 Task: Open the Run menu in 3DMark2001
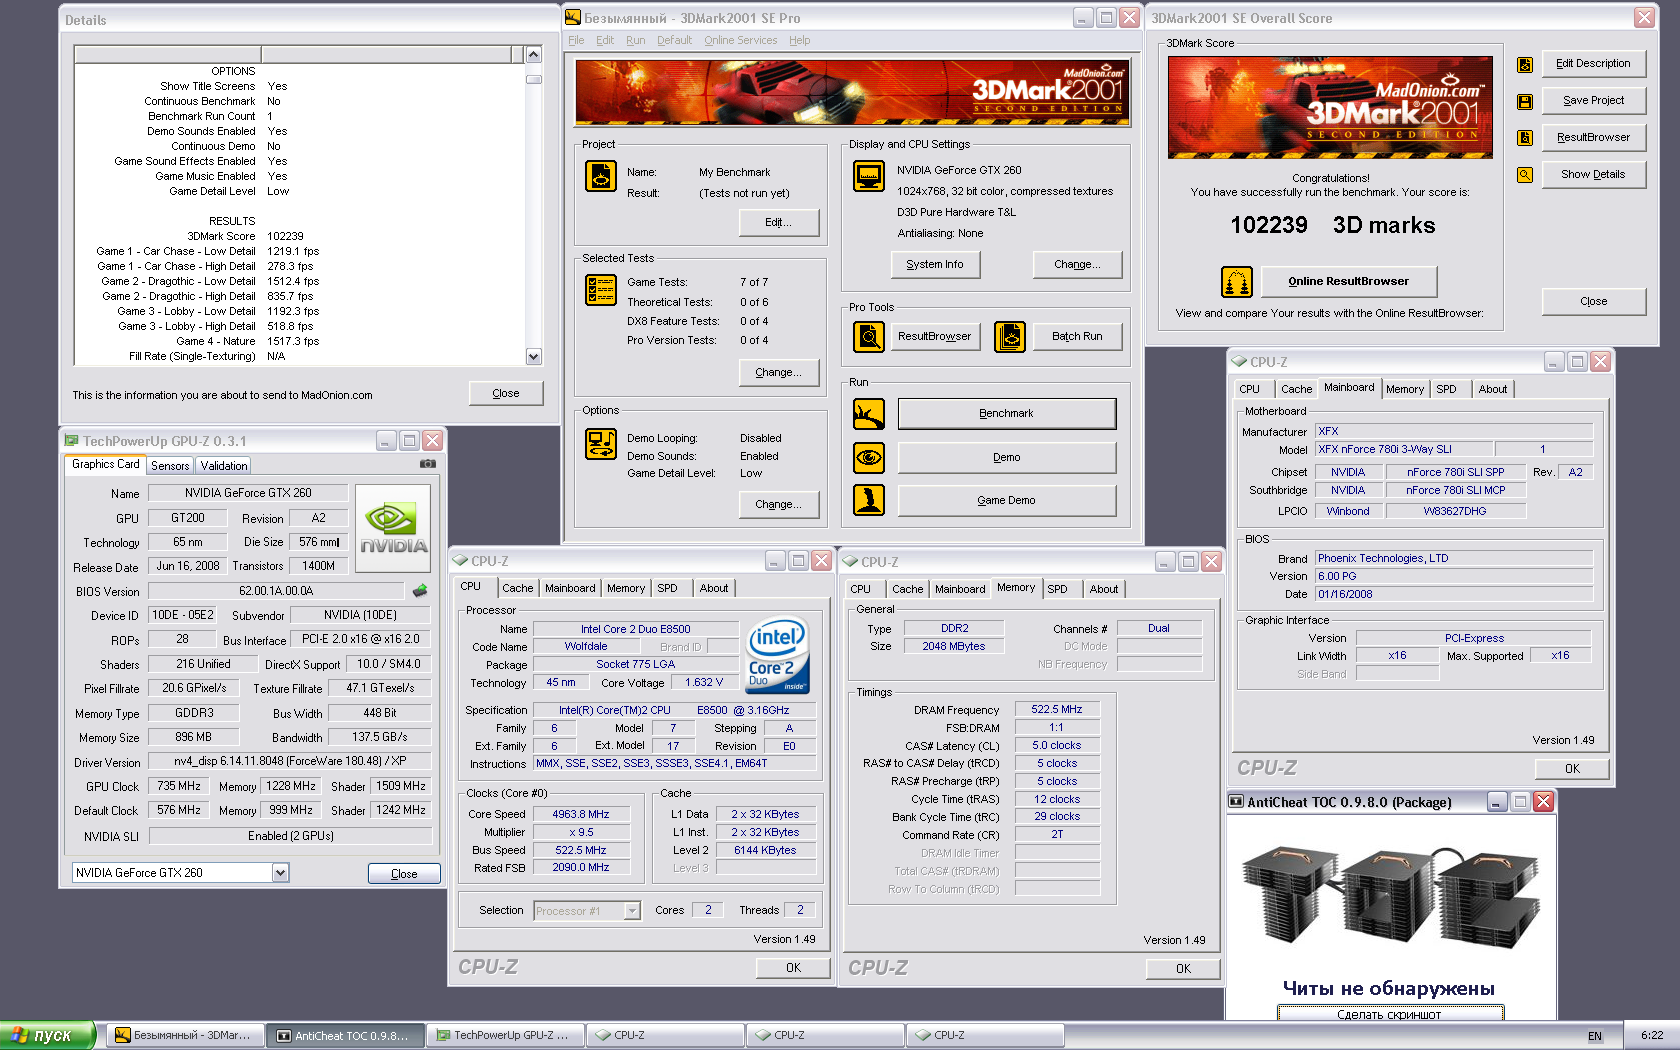tap(636, 41)
